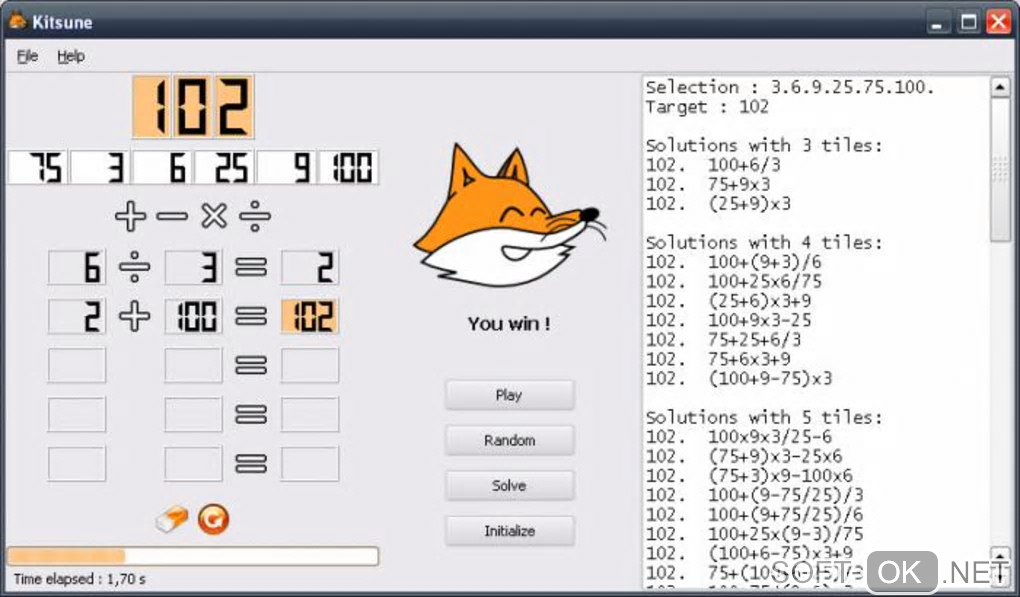
Task: Click the solution line 75+6x3+9
Action: 719,359
